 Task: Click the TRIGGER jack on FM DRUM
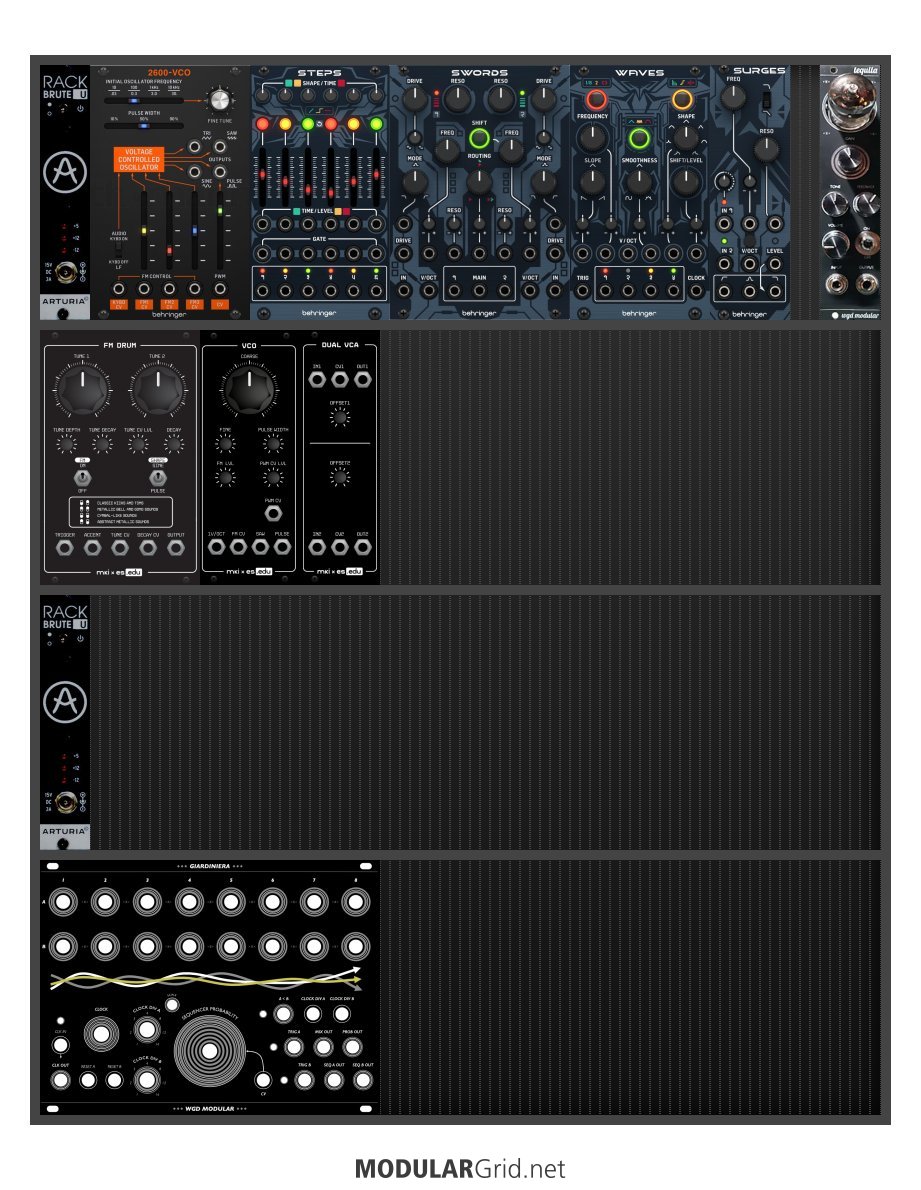(64, 548)
